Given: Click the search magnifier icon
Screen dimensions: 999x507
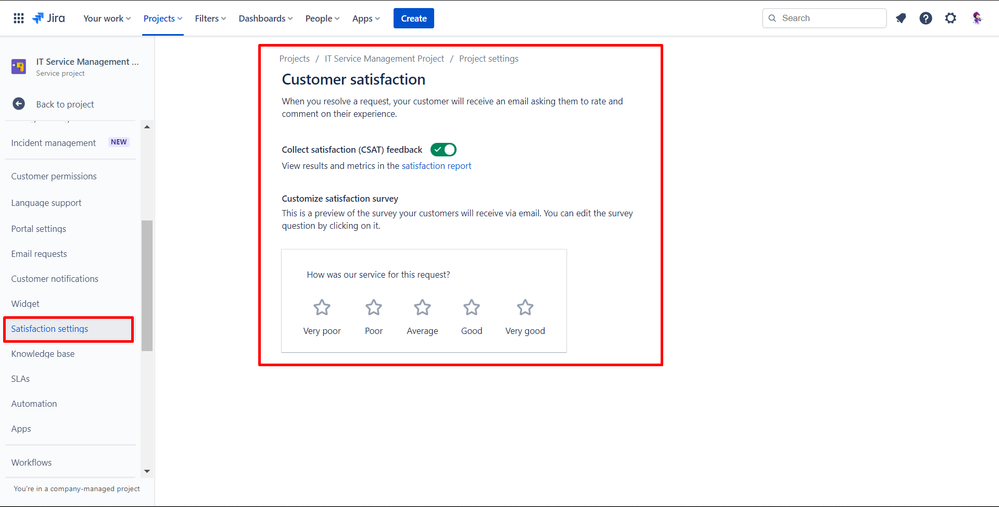Looking at the screenshot, I should 773,18.
